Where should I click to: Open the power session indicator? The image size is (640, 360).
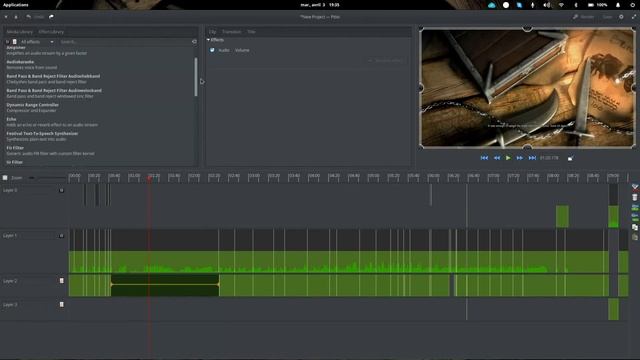[633, 5]
